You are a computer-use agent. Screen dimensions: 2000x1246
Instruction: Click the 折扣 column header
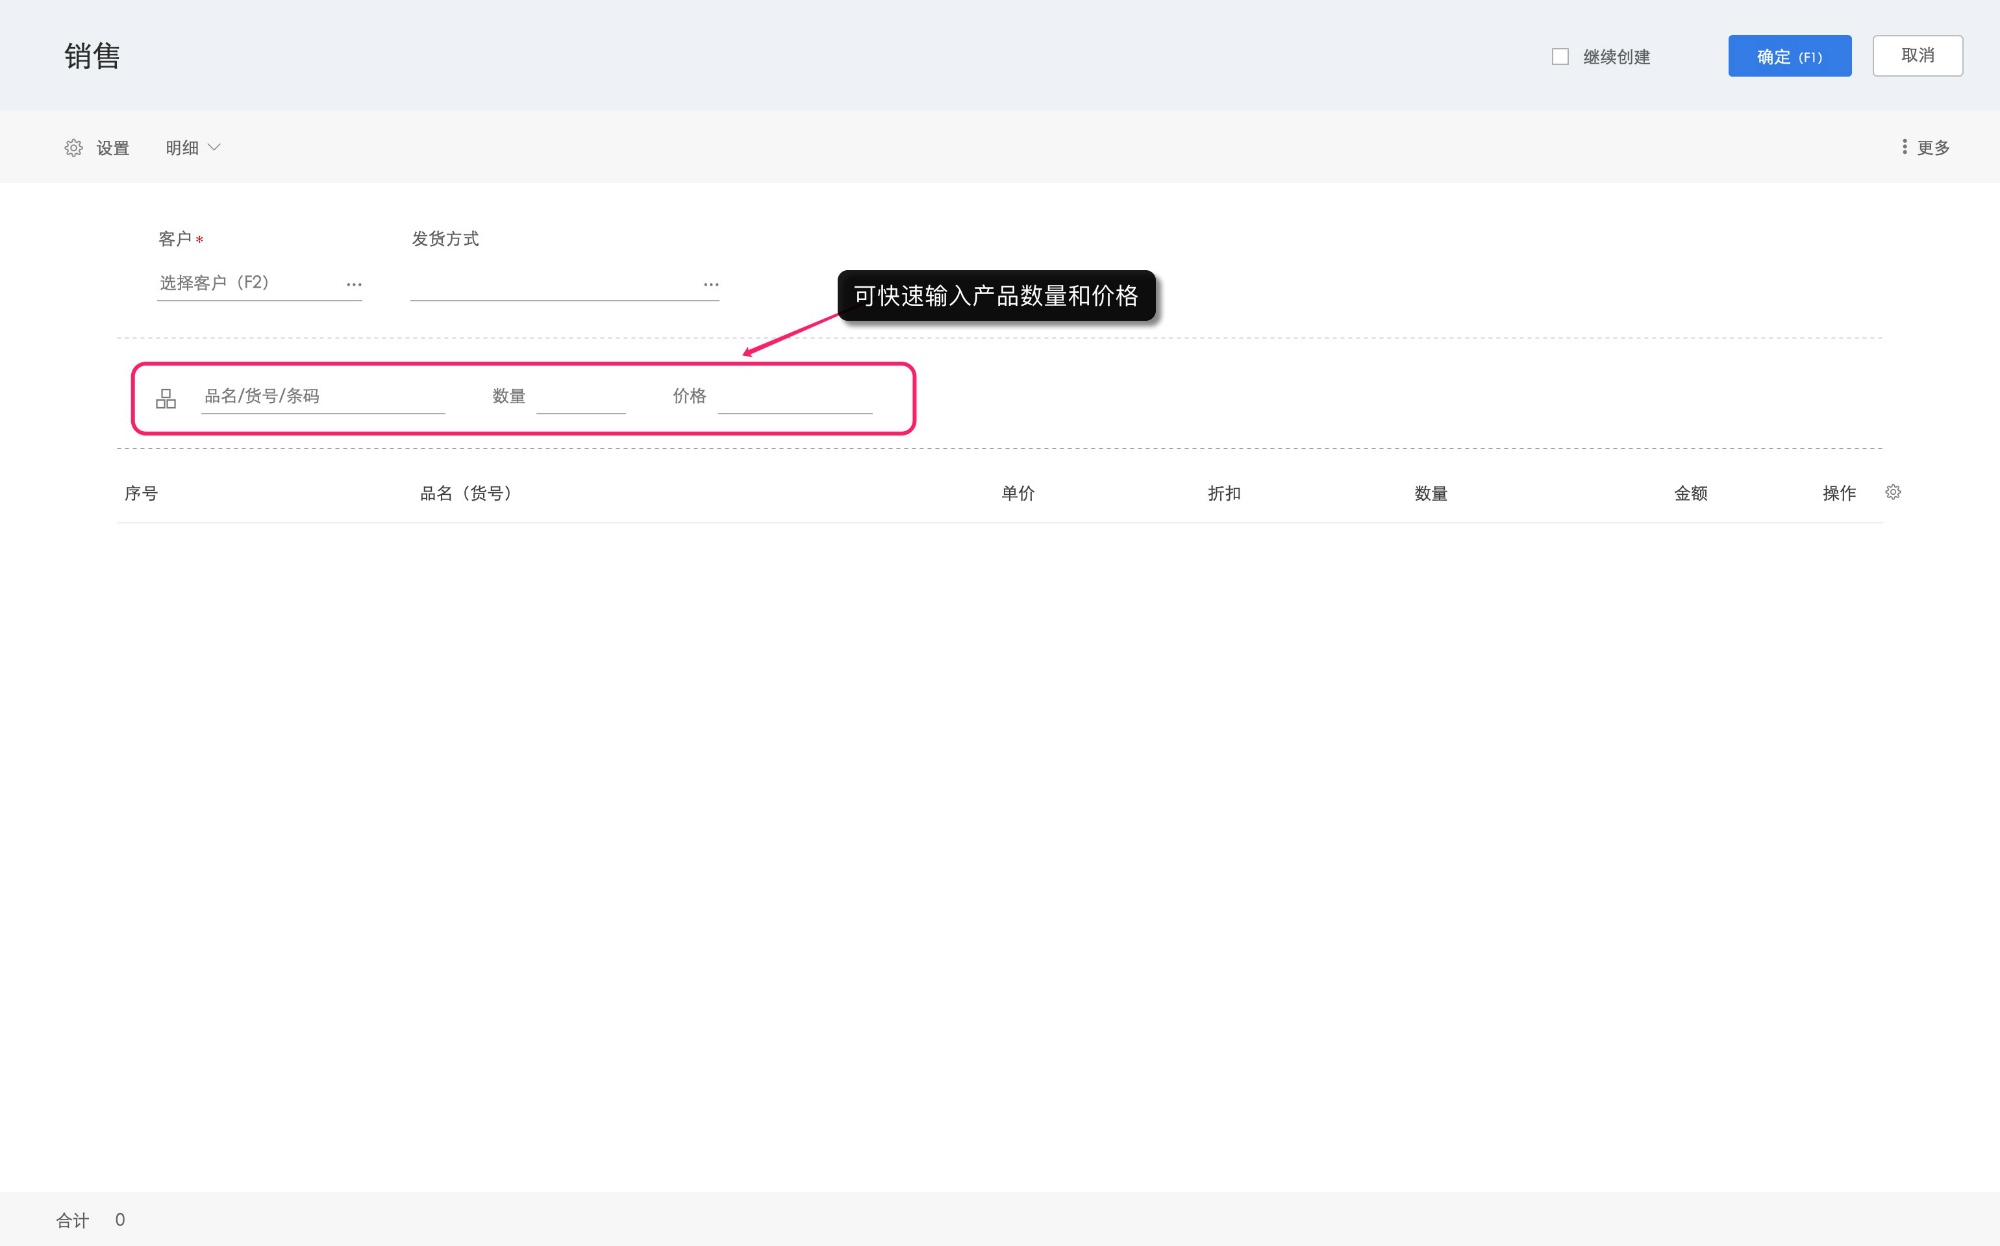pyautogui.click(x=1224, y=493)
